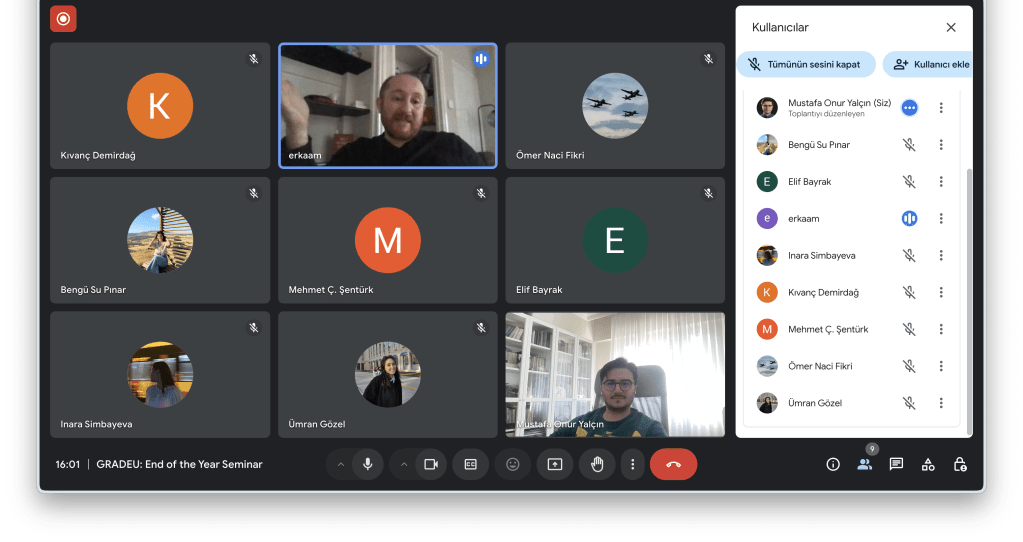Open meeting details info icon

coord(832,464)
